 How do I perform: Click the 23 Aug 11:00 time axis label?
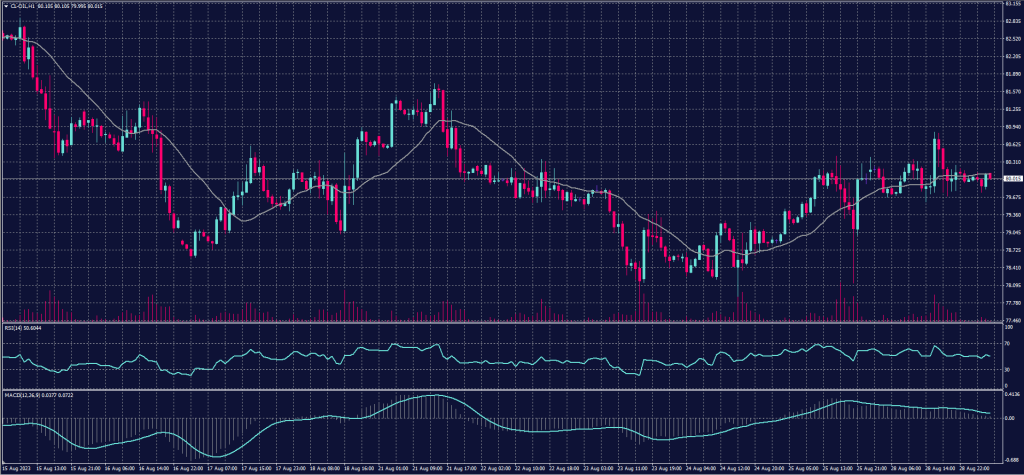(632, 469)
